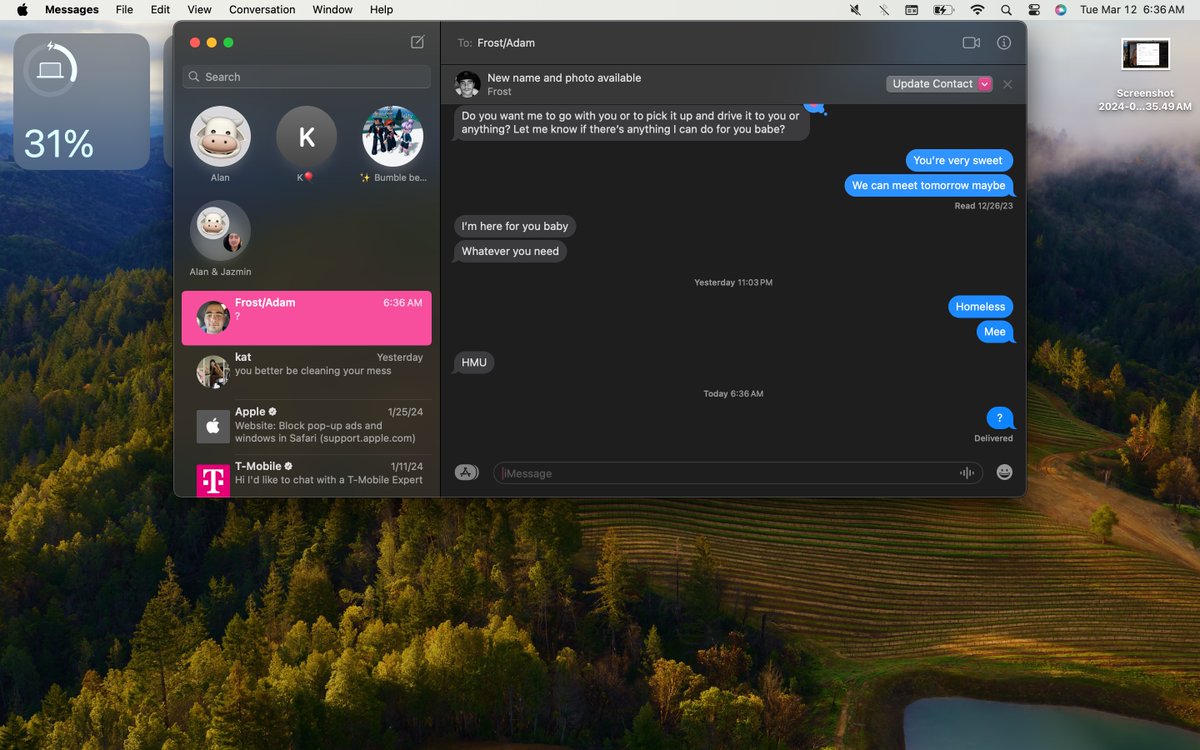This screenshot has width=1200, height=750.
Task: Open the View menu
Action: (x=200, y=10)
